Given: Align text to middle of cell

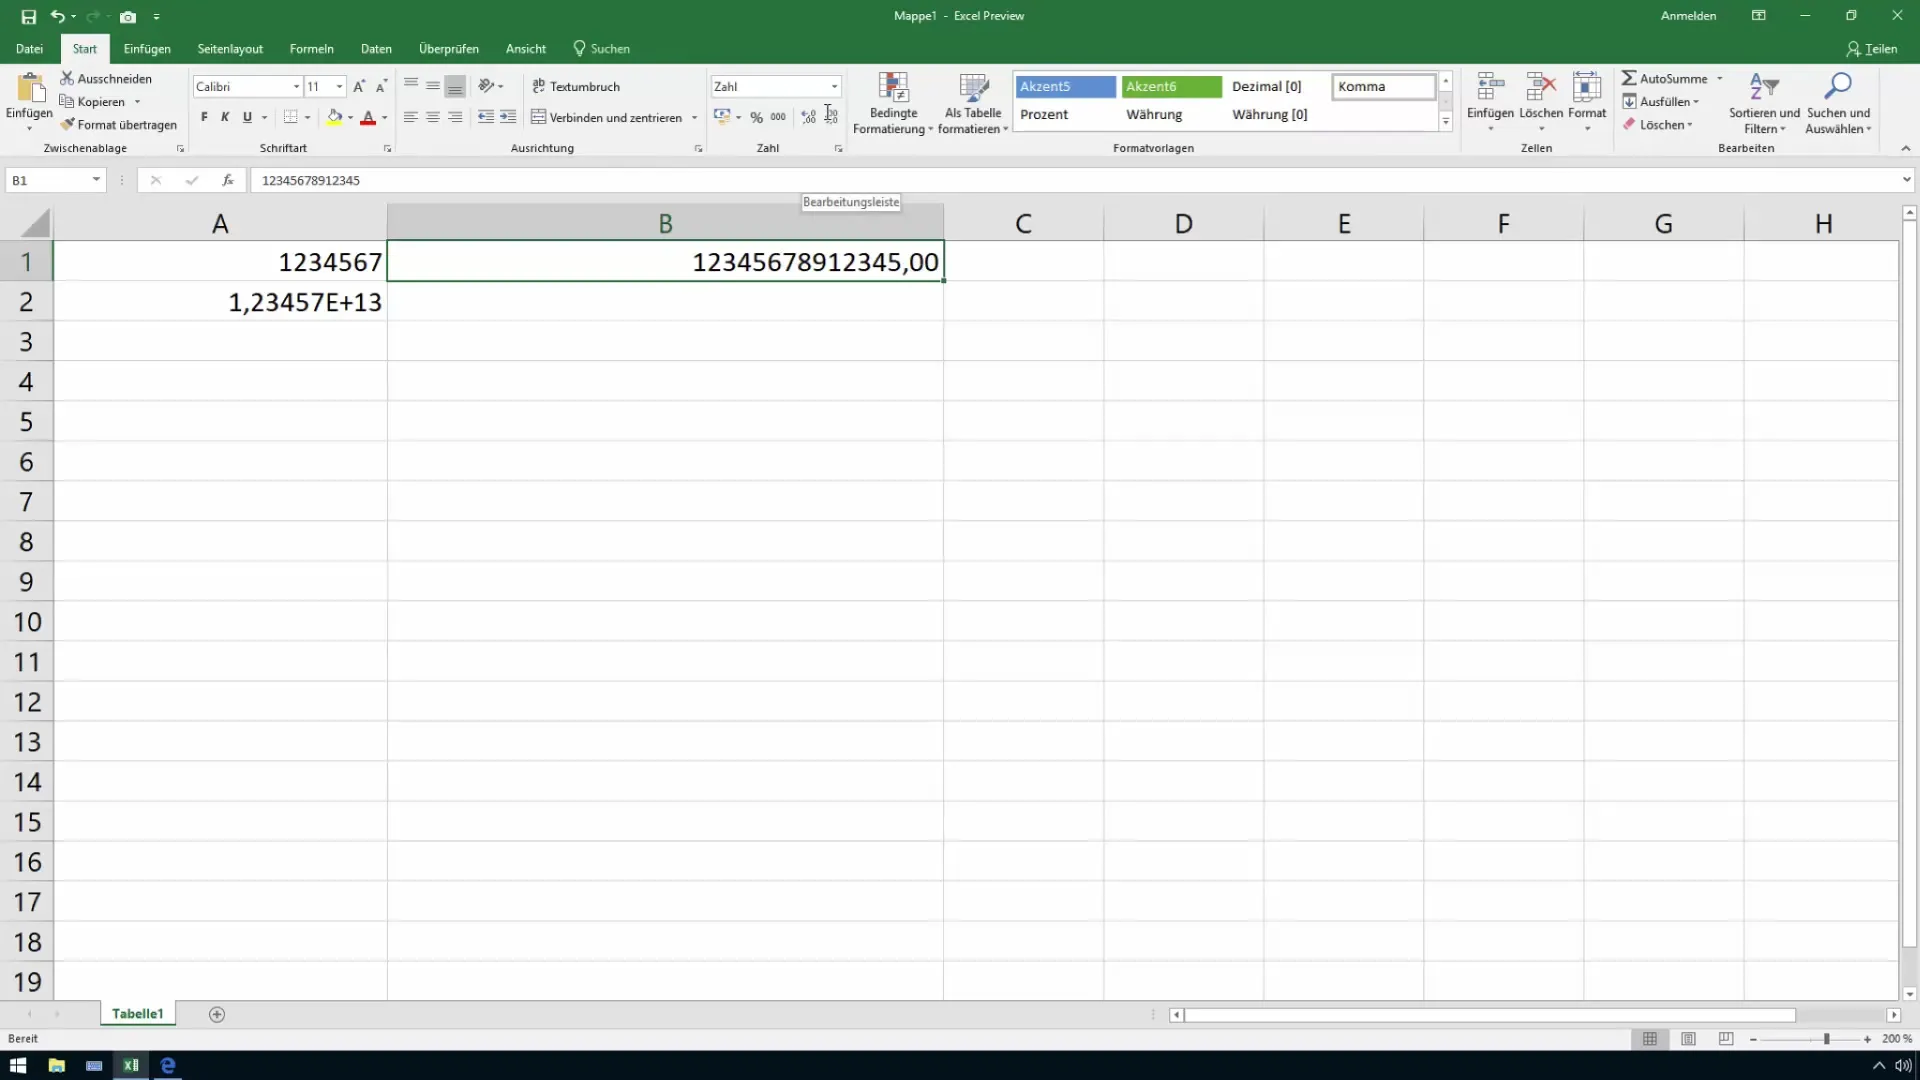Looking at the screenshot, I should pyautogui.click(x=433, y=86).
